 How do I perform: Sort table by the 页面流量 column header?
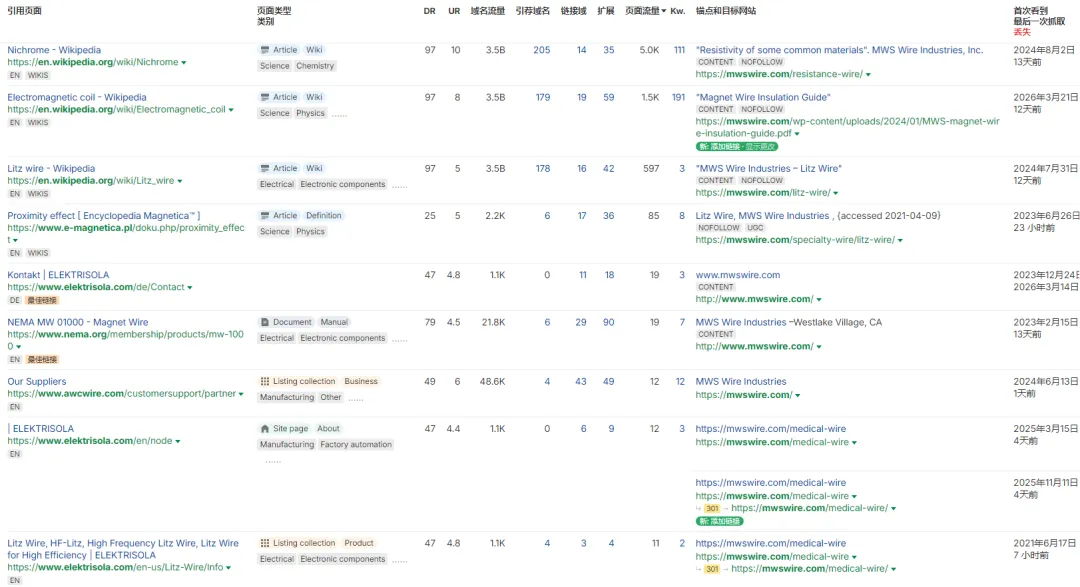643,11
